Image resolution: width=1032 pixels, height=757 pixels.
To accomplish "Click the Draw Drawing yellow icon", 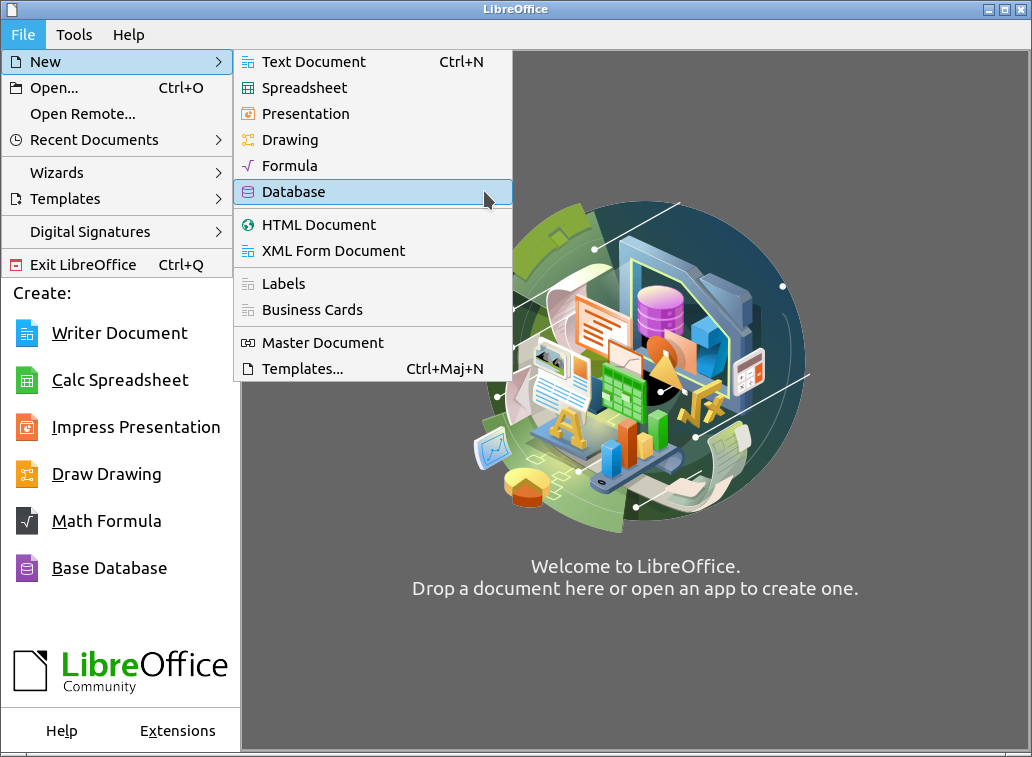I will pyautogui.click(x=27, y=474).
